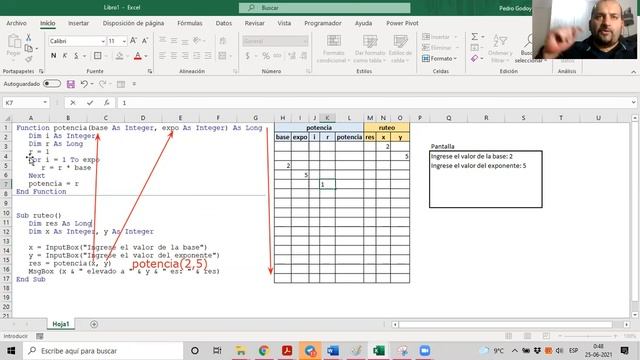Switch to the Programador tab

click(x=323, y=23)
